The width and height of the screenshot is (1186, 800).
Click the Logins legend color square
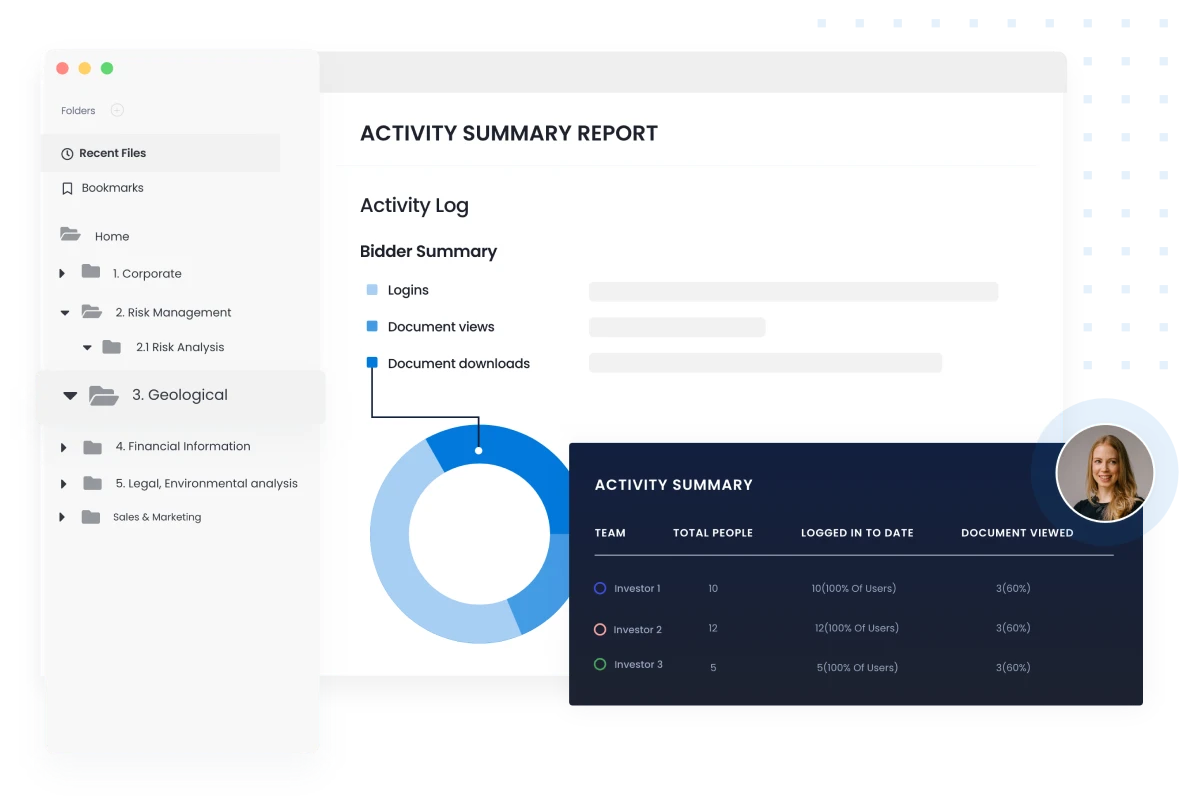pyautogui.click(x=371, y=290)
